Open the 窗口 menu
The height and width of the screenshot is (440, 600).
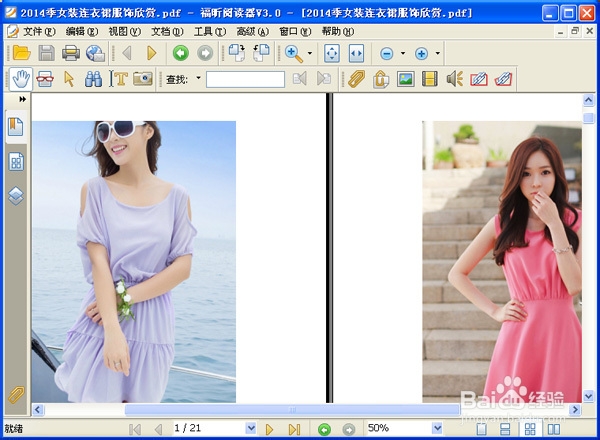pyautogui.click(x=295, y=32)
